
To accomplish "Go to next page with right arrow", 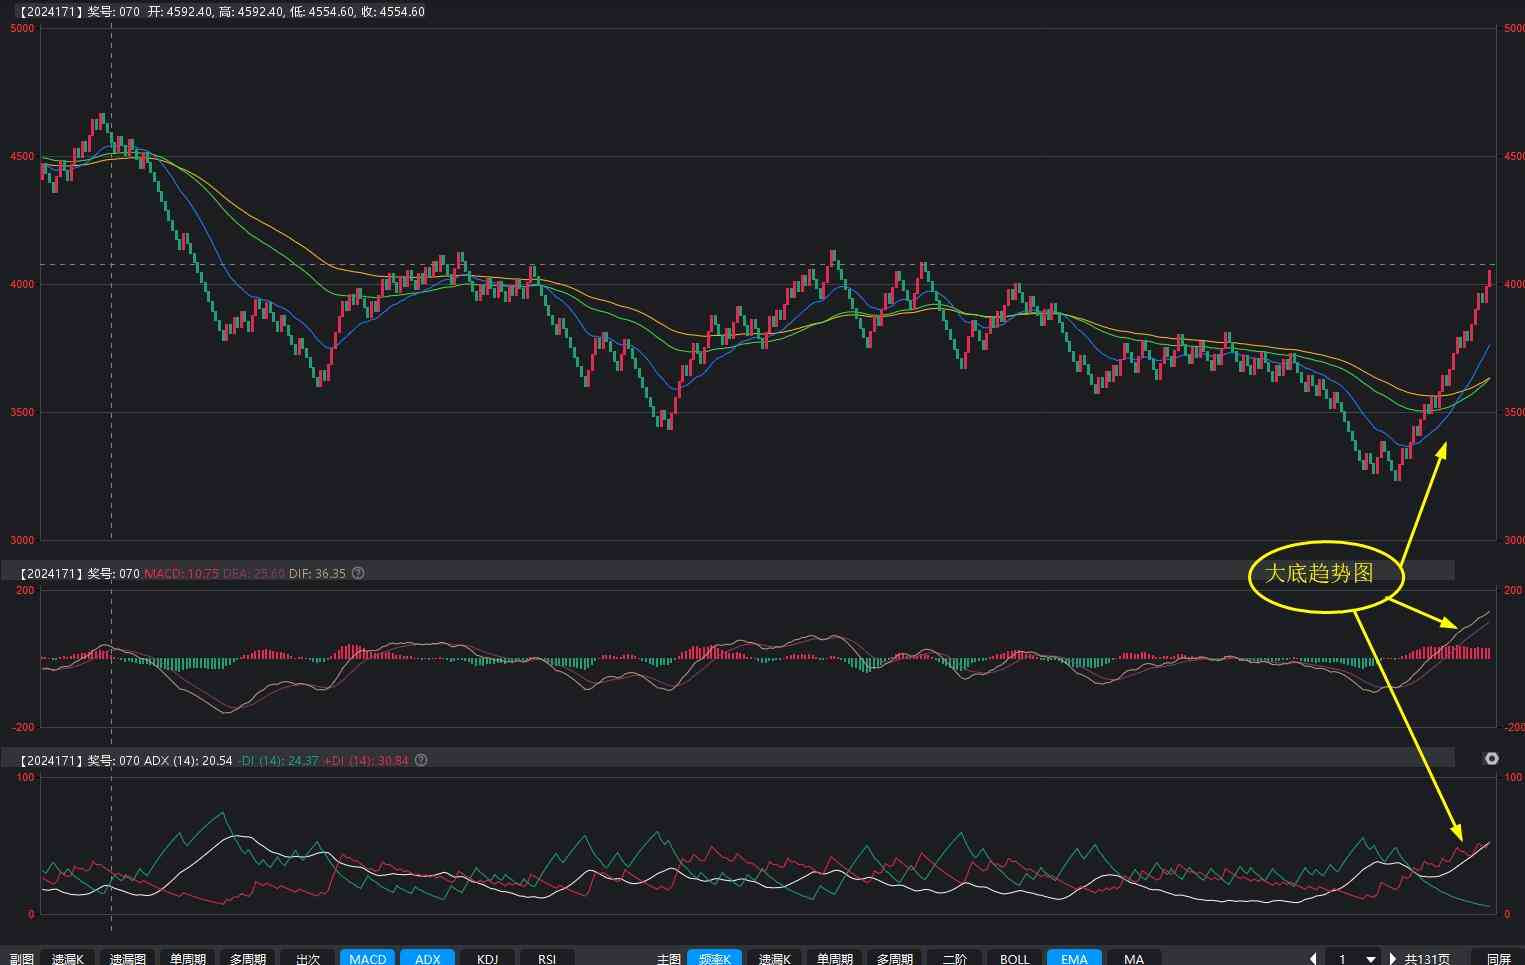I will click(x=1392, y=958).
